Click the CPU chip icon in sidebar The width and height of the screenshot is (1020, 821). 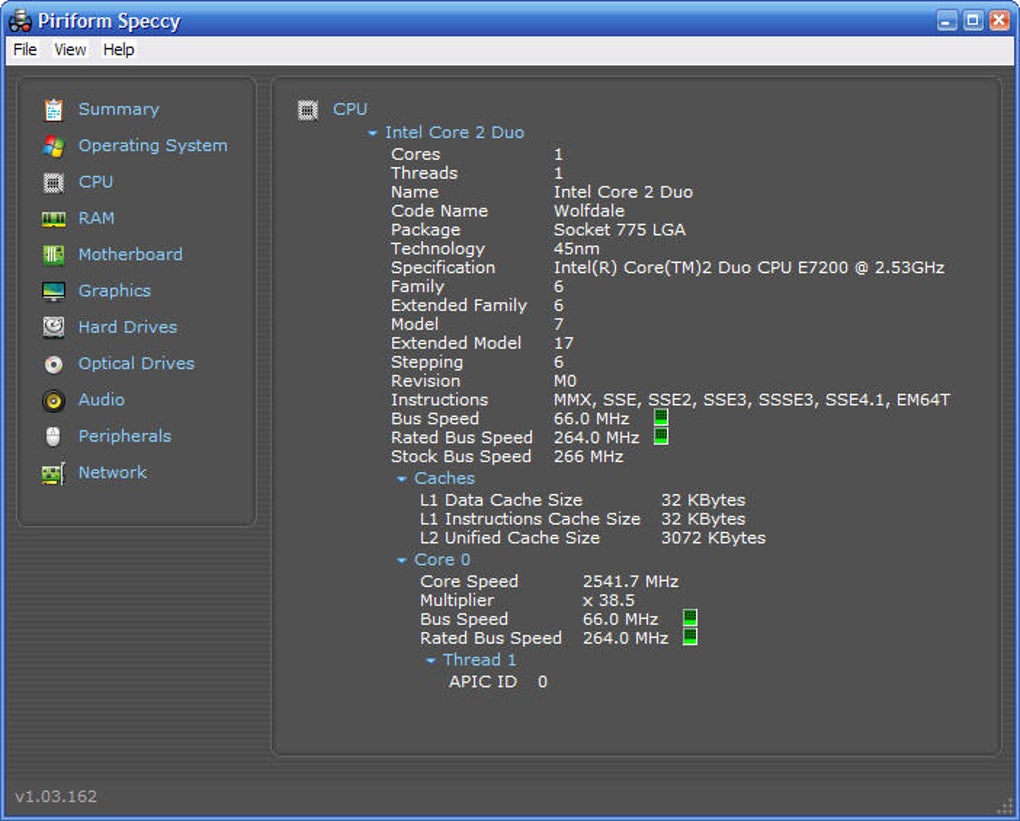(x=53, y=183)
